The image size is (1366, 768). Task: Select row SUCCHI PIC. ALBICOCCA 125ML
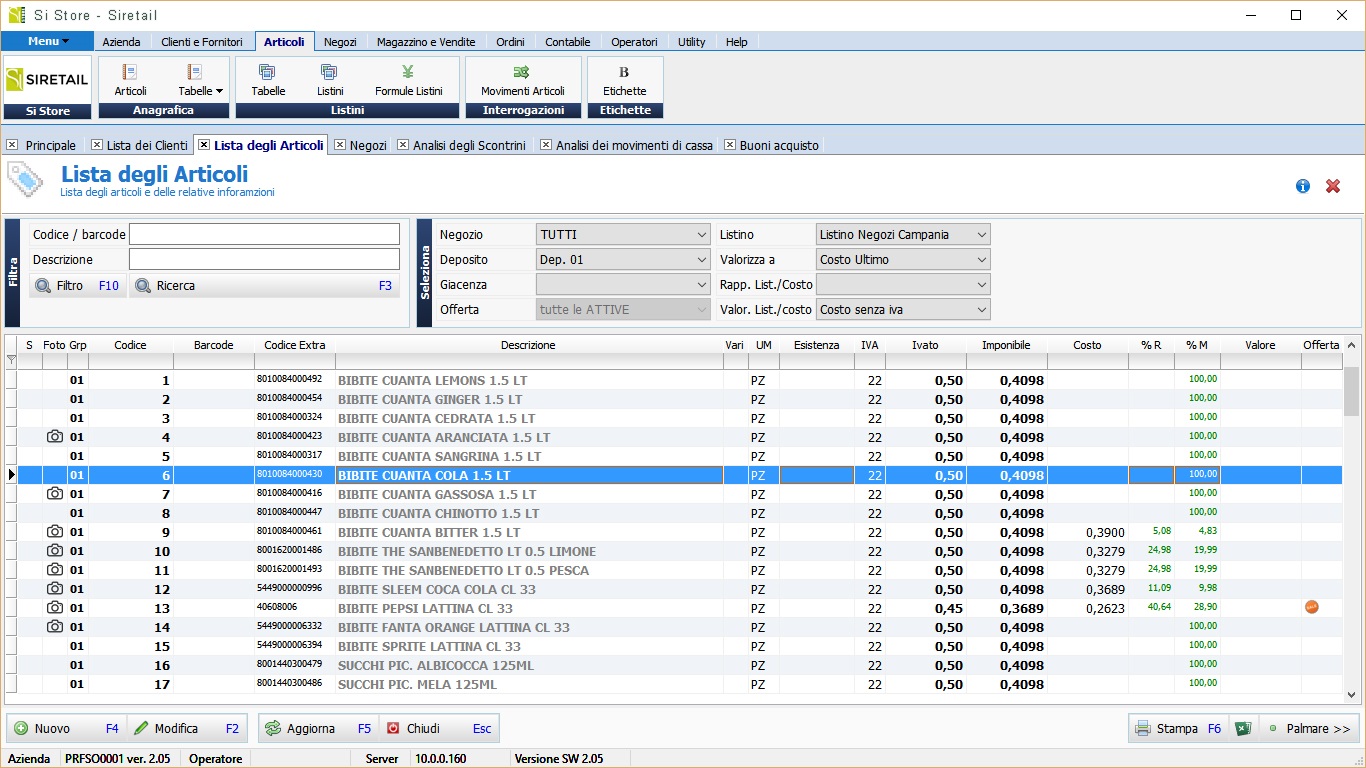pos(674,665)
